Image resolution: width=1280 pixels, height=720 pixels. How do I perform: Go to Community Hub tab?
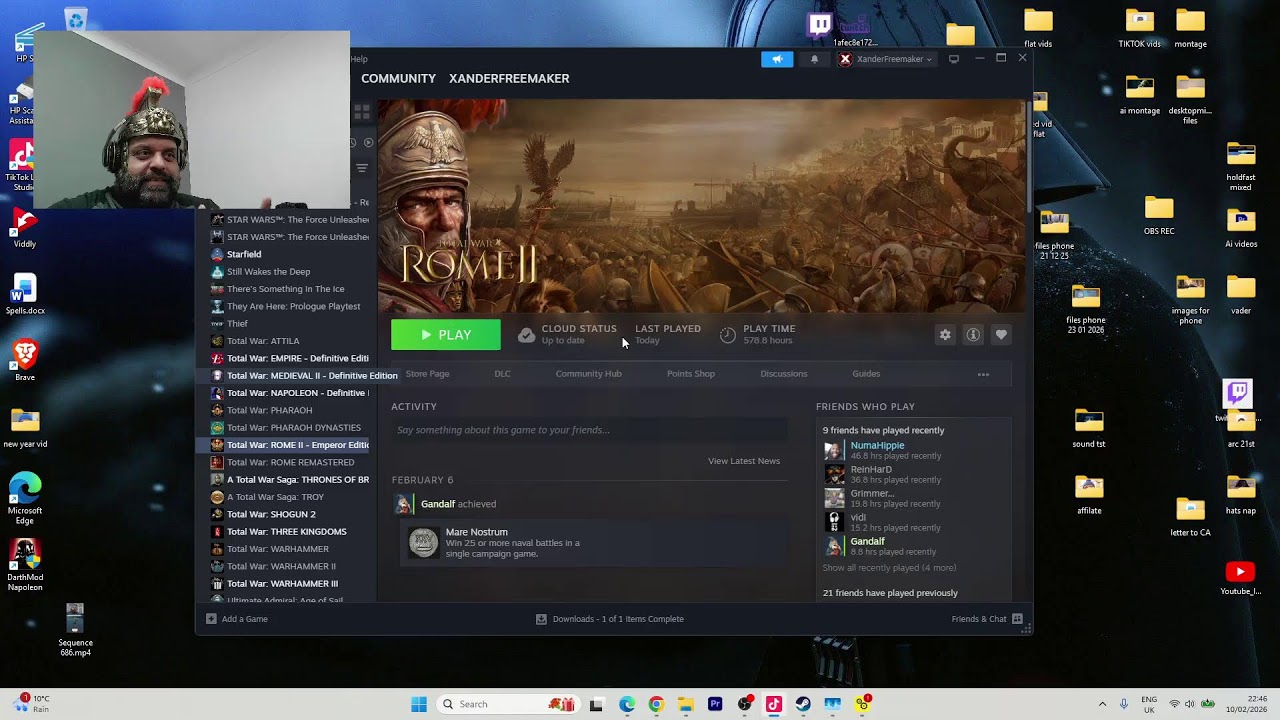pos(588,374)
